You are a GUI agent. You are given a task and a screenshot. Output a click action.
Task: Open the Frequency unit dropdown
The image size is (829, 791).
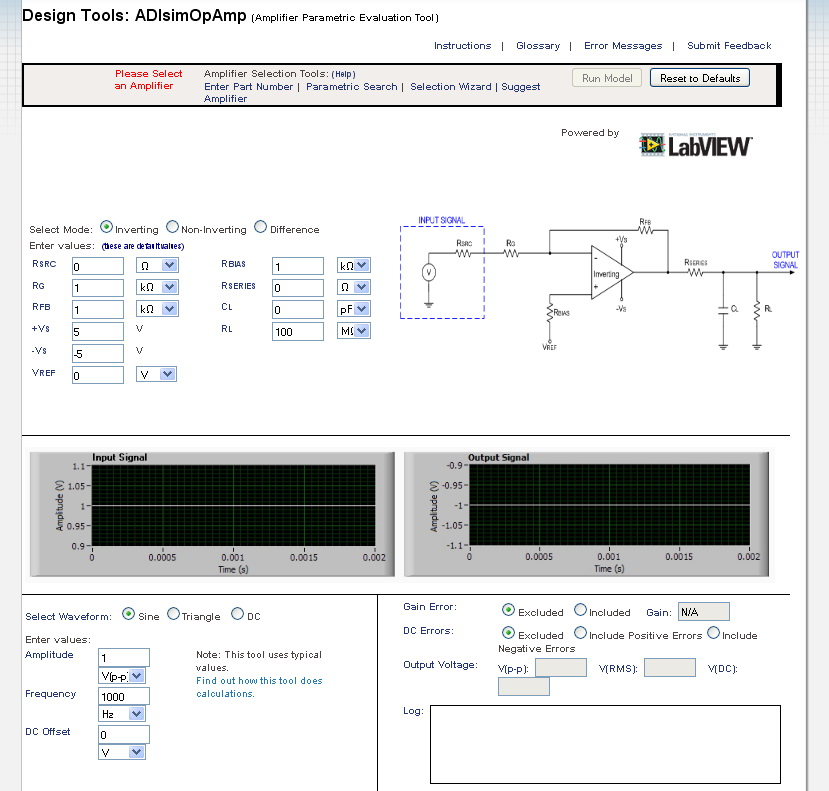point(122,714)
